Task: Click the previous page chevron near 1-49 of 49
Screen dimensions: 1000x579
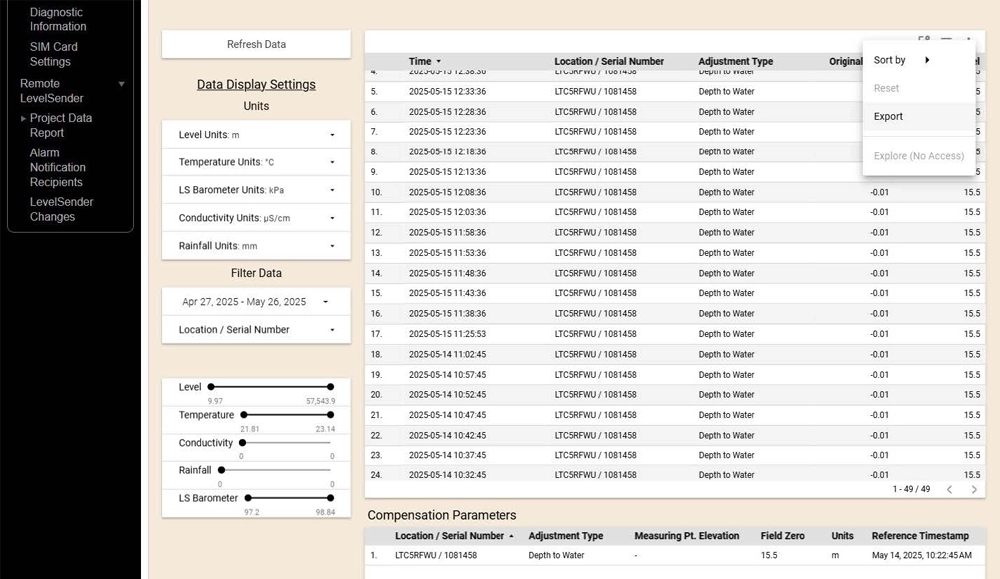Action: [949, 490]
